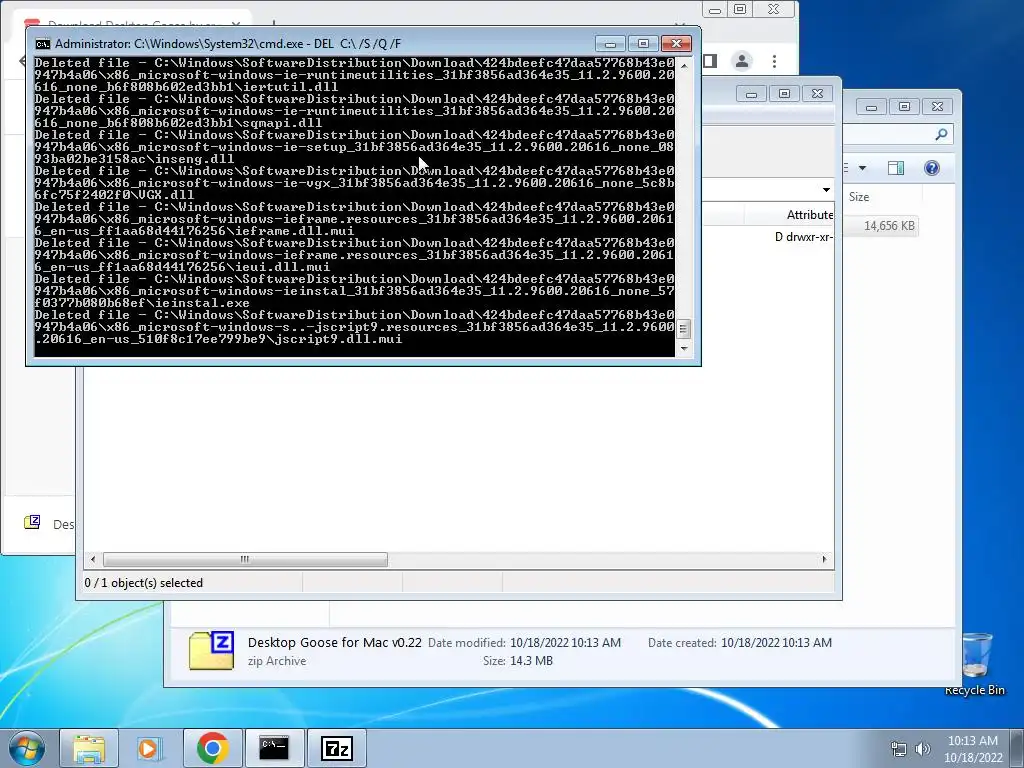Image resolution: width=1024 pixels, height=768 pixels.
Task: Click the clock showing 10:13 AM
Action: point(972,741)
